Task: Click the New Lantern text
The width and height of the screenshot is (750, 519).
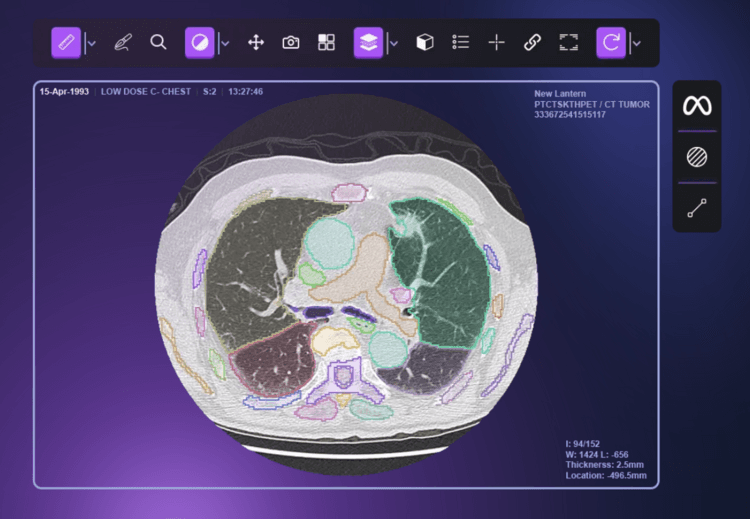Action: point(560,94)
